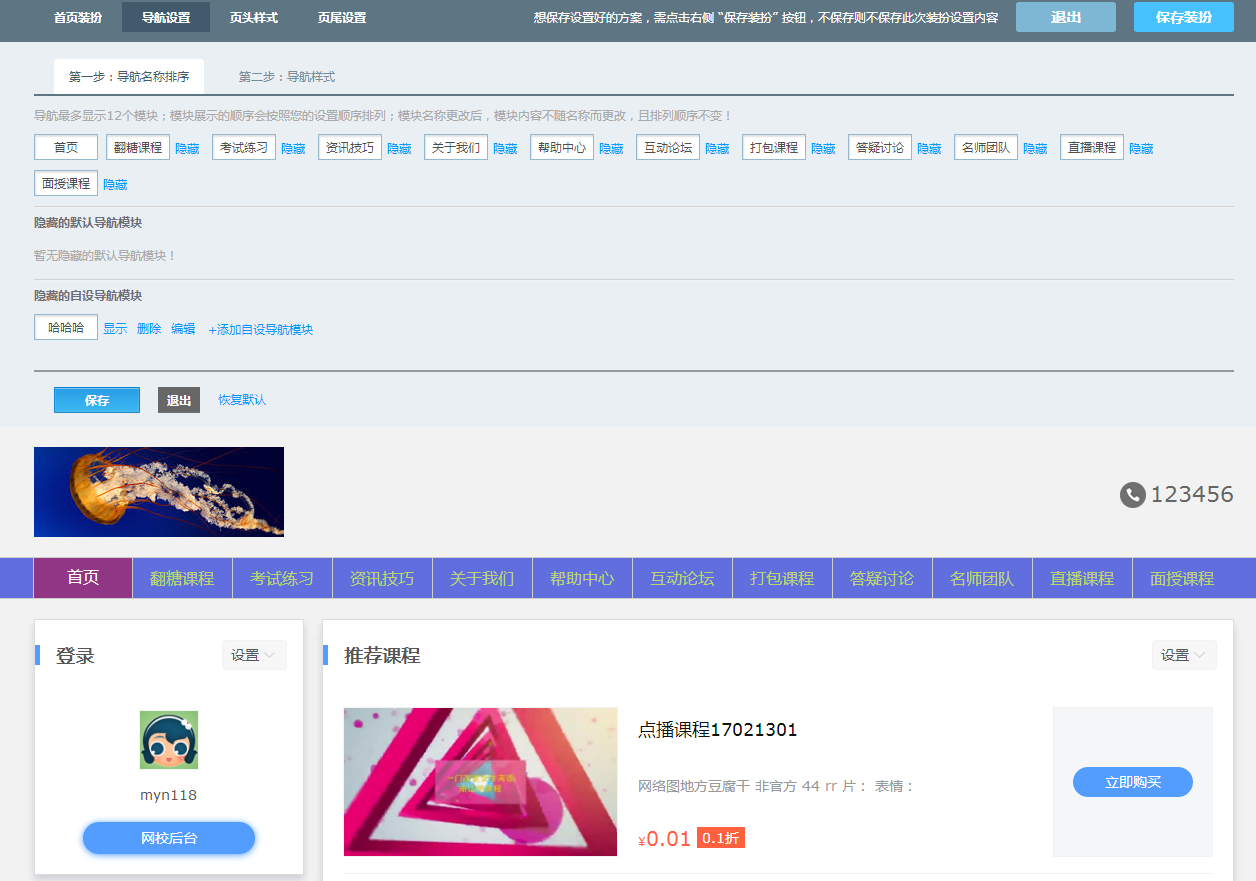Click the phone icon beside 123456
The height and width of the screenshot is (881, 1256).
pyautogui.click(x=1132, y=494)
